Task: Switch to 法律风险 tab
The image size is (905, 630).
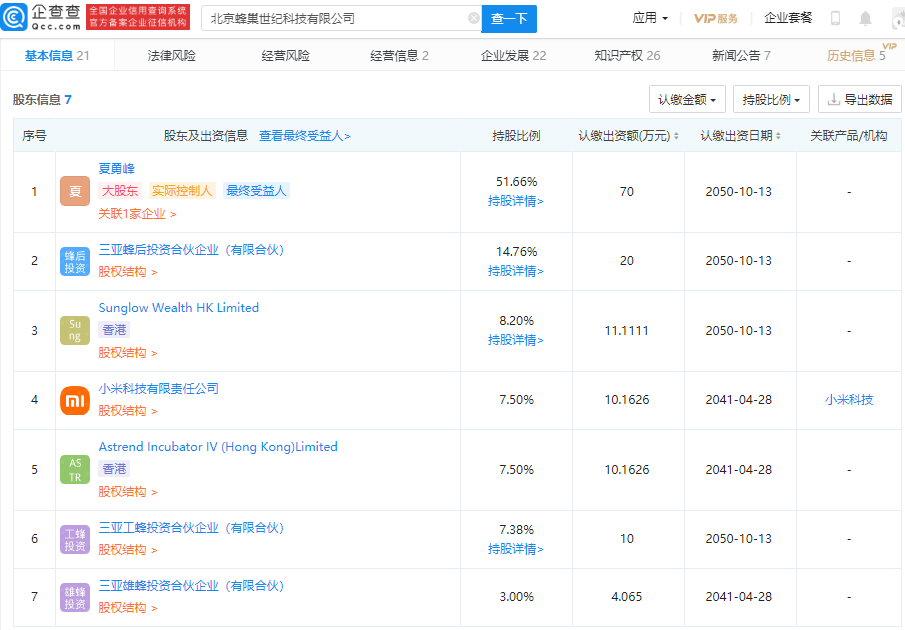Action: click(x=171, y=55)
